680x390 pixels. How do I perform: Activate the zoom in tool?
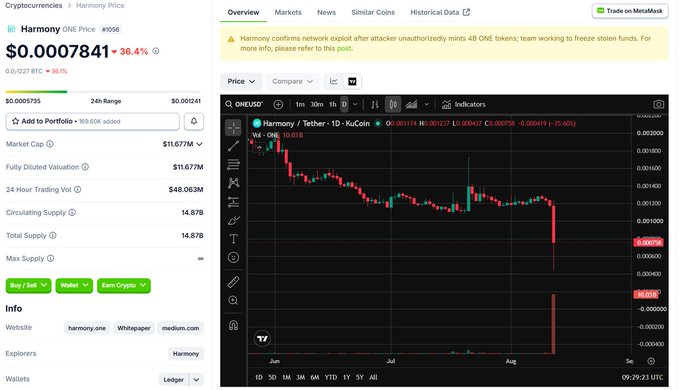pyautogui.click(x=233, y=300)
